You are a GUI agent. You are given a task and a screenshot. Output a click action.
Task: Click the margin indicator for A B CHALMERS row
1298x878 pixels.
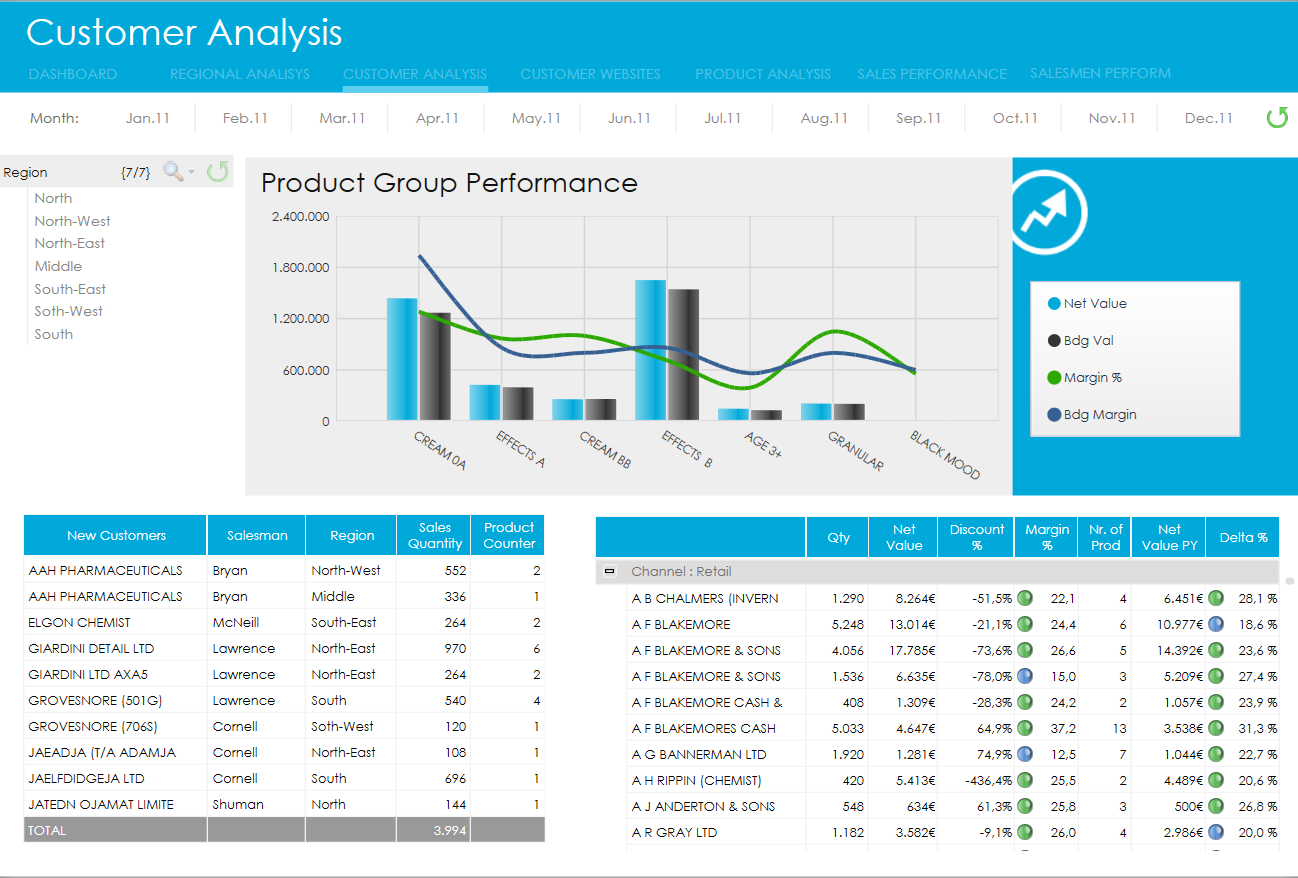[1025, 598]
